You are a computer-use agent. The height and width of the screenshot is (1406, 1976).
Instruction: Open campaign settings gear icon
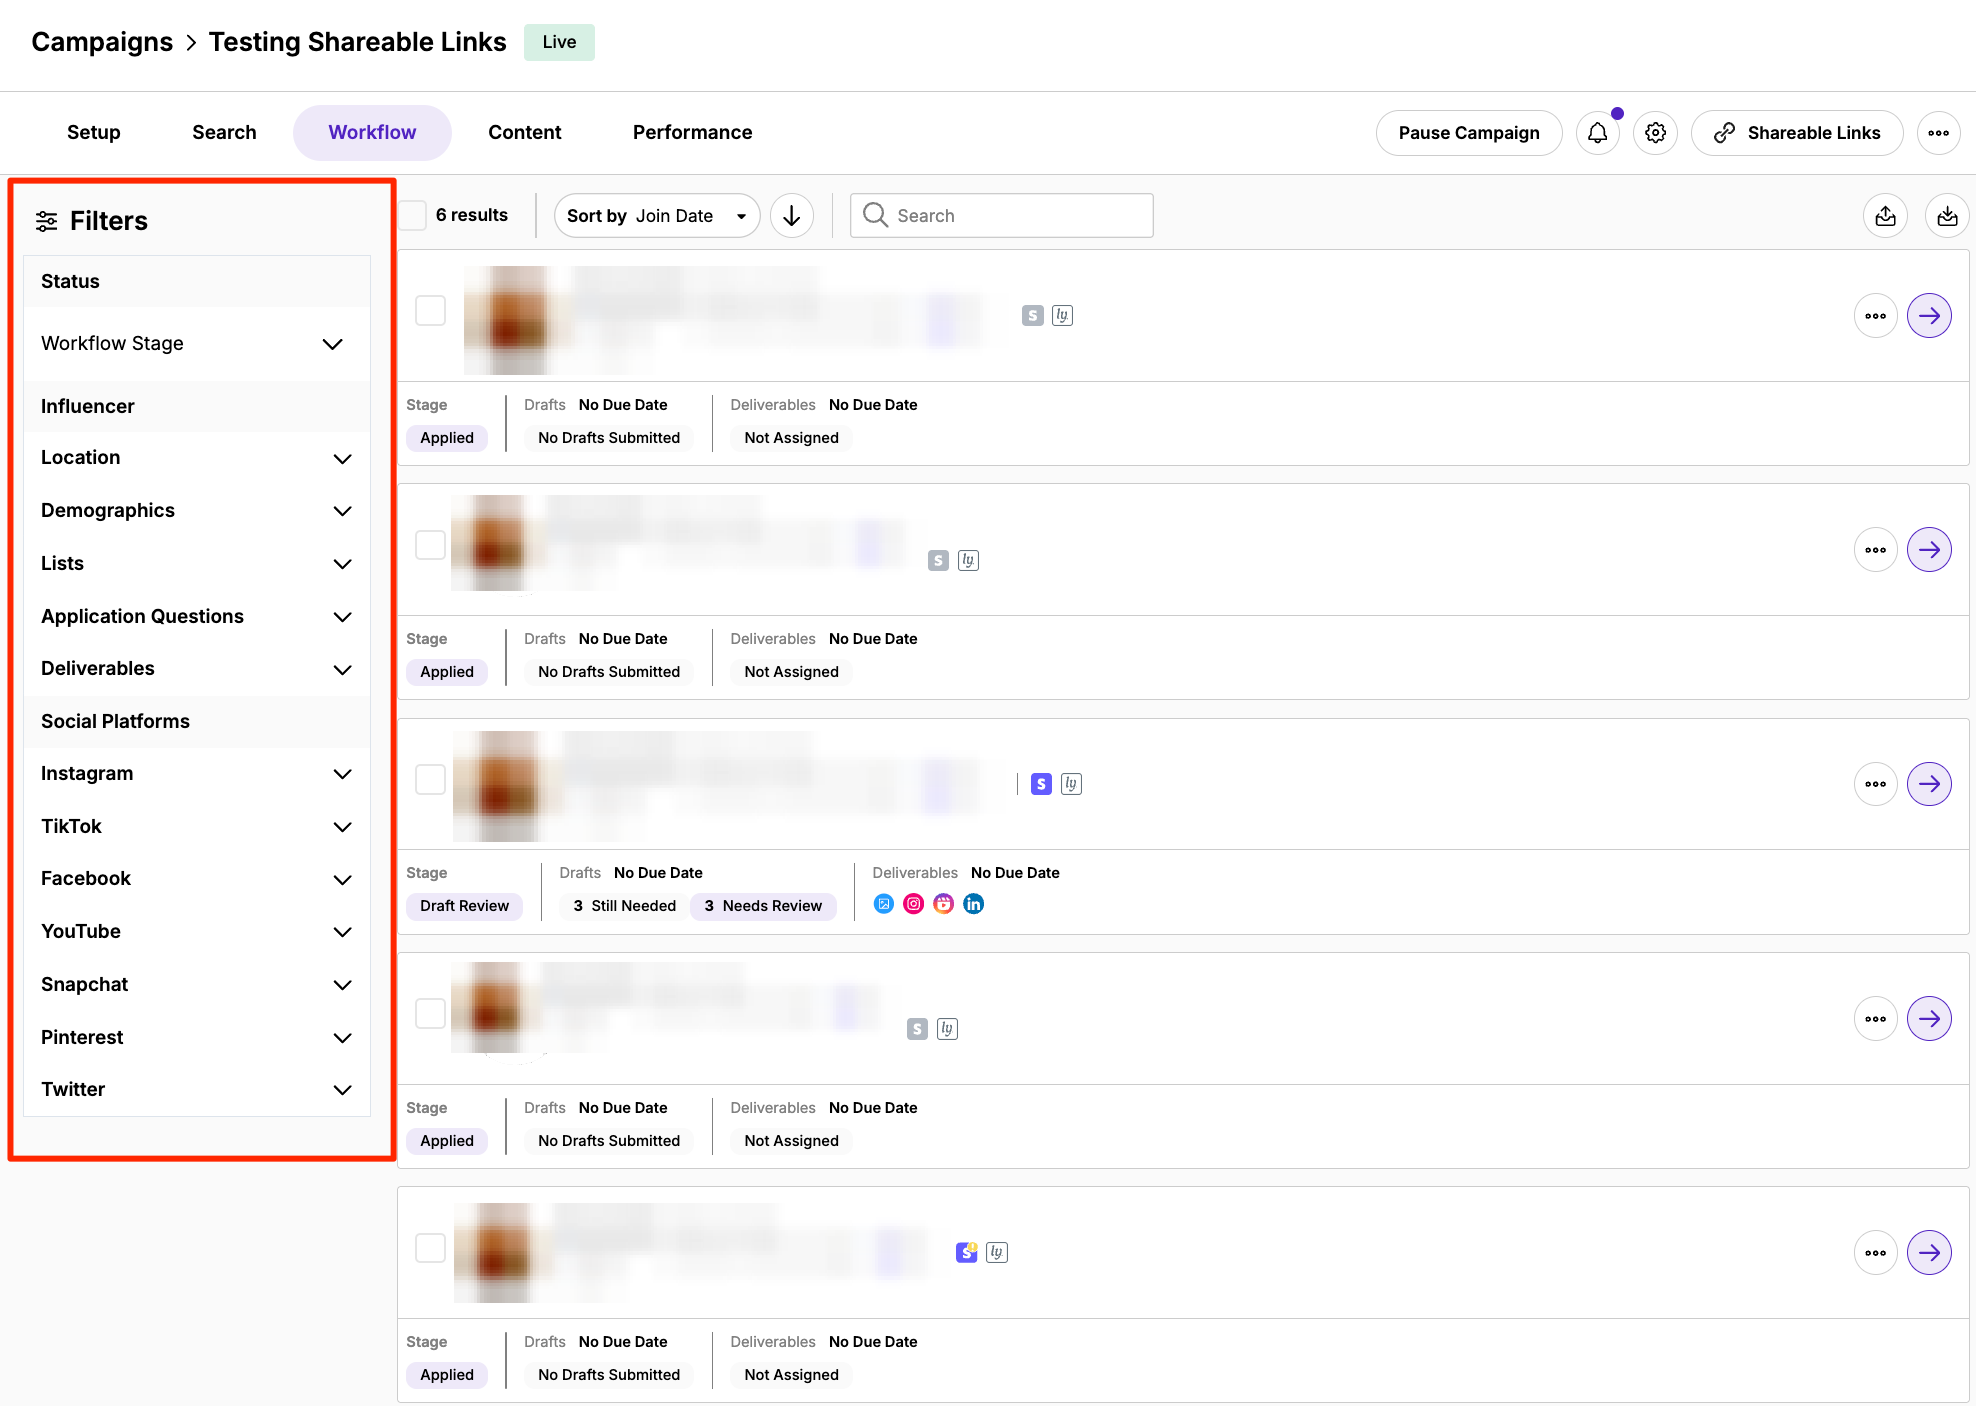pos(1655,133)
